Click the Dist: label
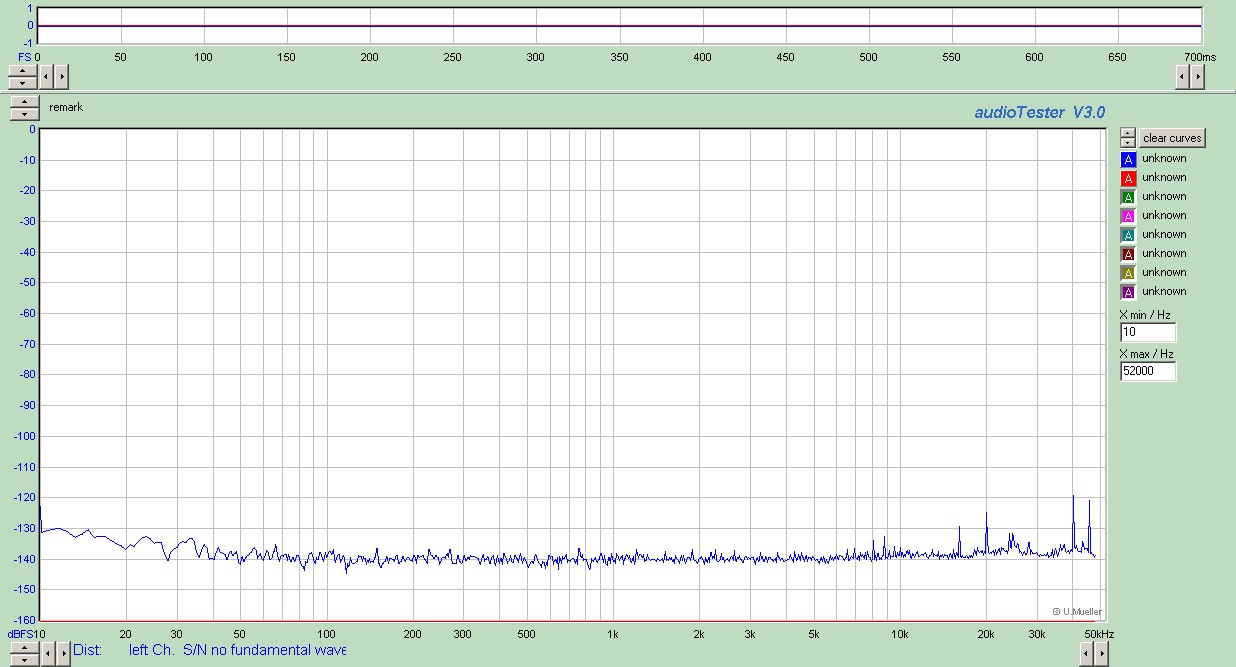This screenshot has width=1236, height=667. (x=87, y=650)
